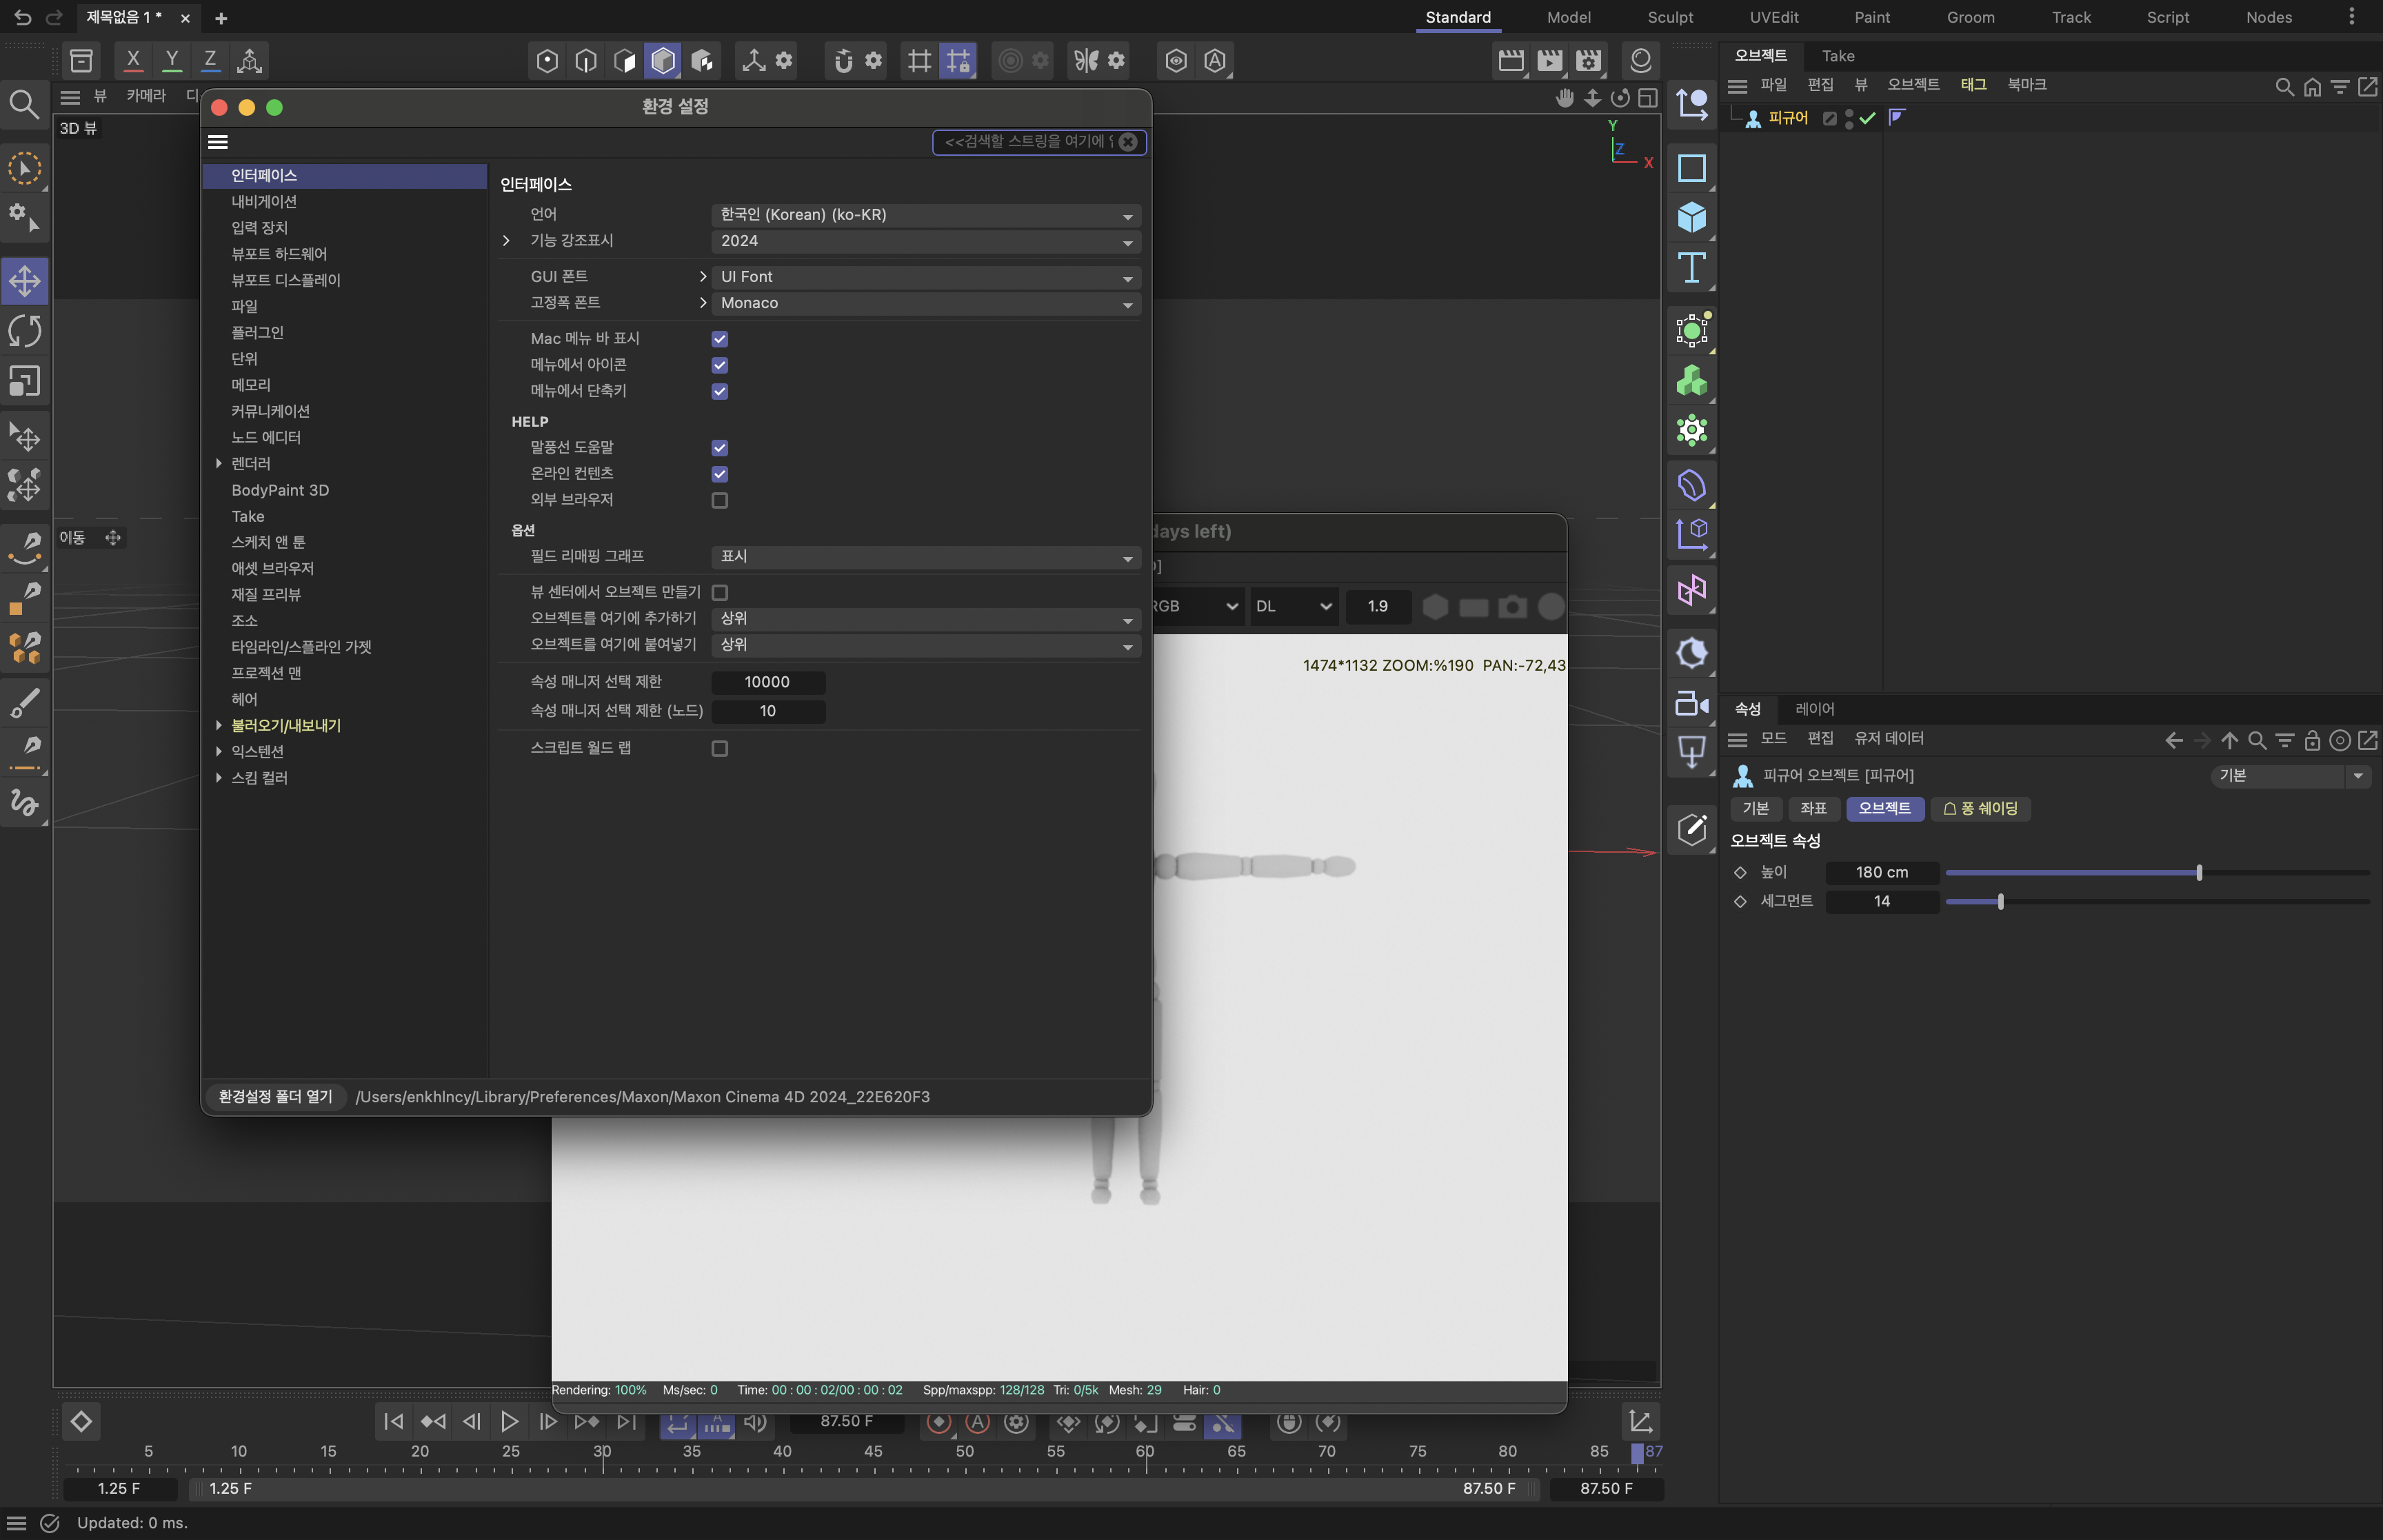Switch to the Take tab
This screenshot has height=1540, width=2383.
1837,56
